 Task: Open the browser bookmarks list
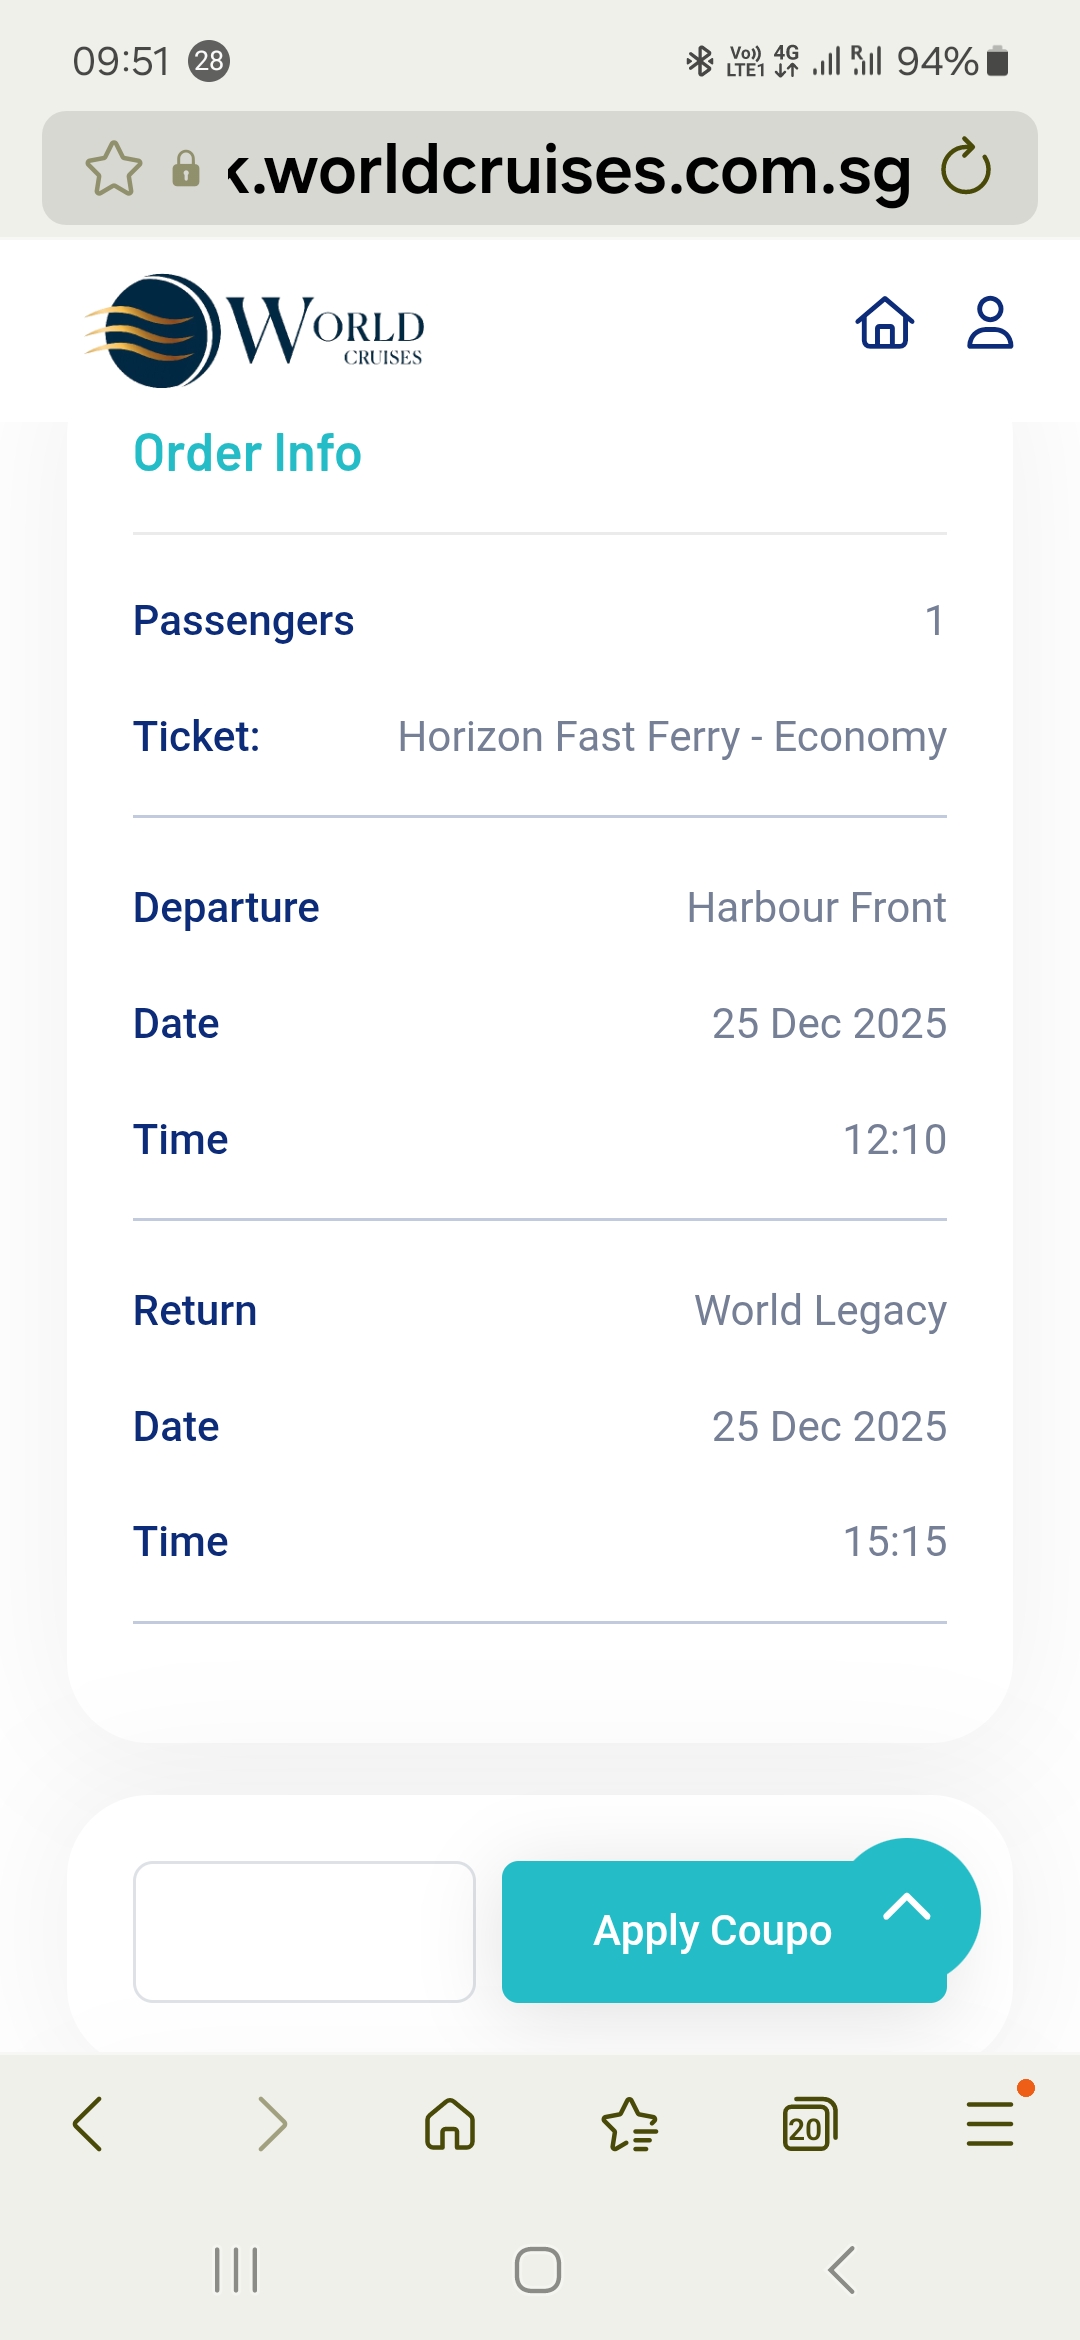tap(630, 2124)
